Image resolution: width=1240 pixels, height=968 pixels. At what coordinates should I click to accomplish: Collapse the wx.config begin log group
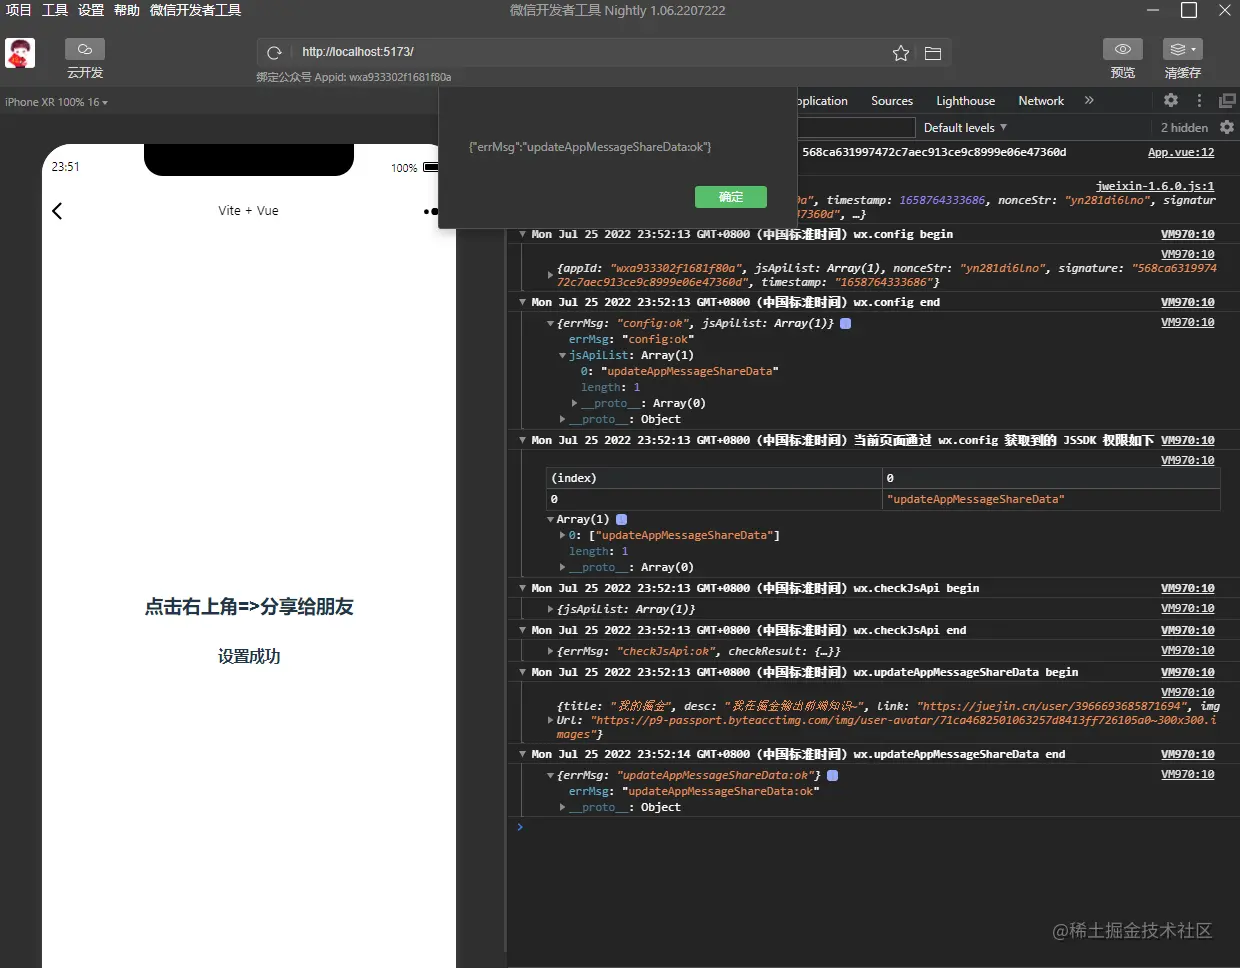pos(522,234)
